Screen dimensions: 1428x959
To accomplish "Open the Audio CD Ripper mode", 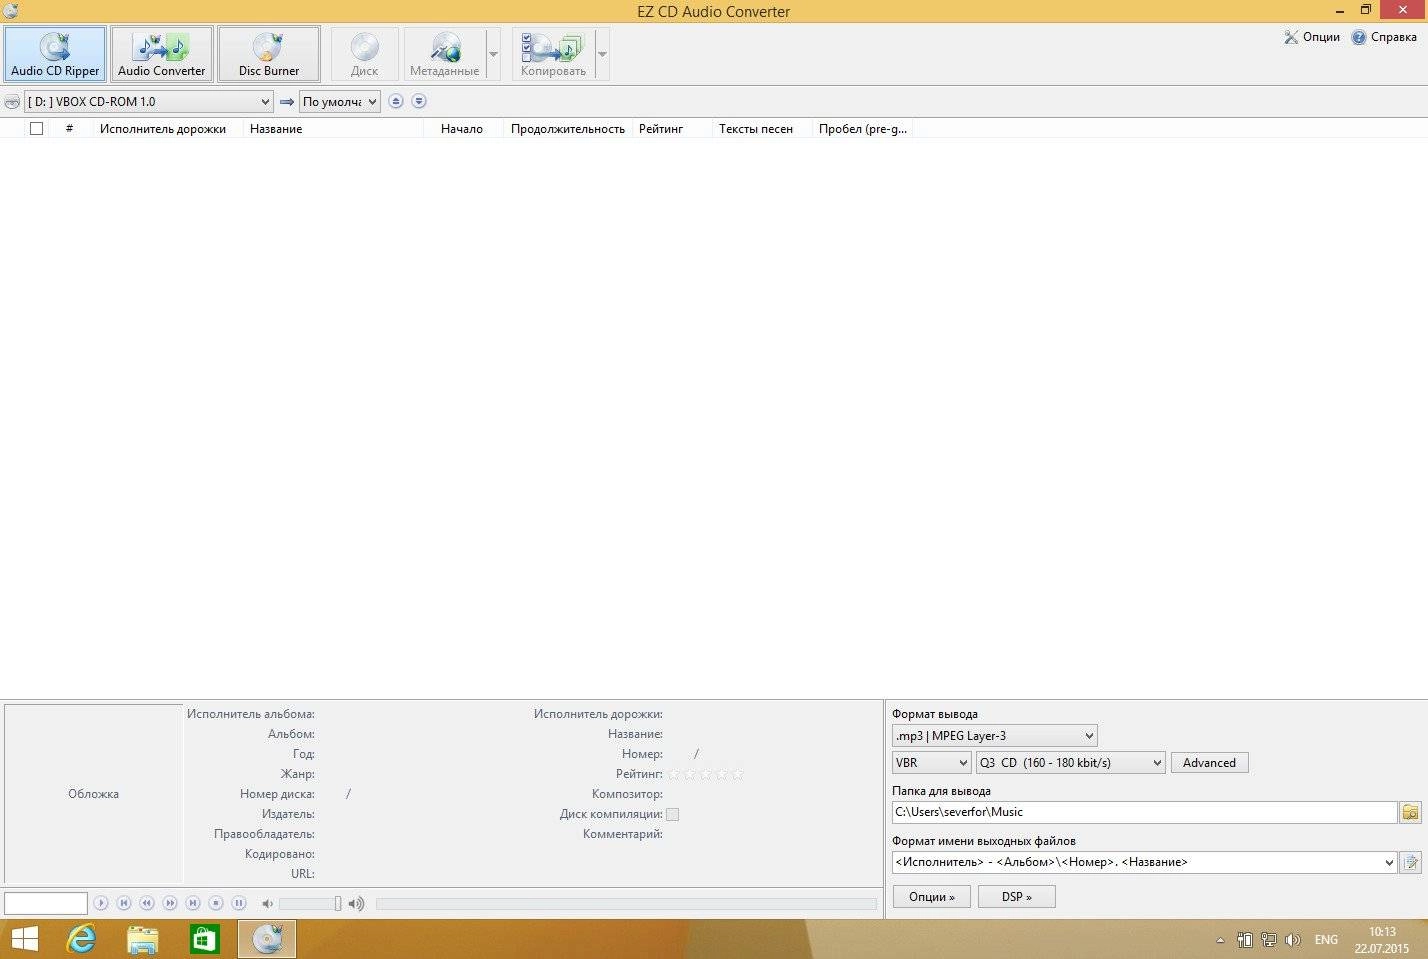I will point(55,54).
